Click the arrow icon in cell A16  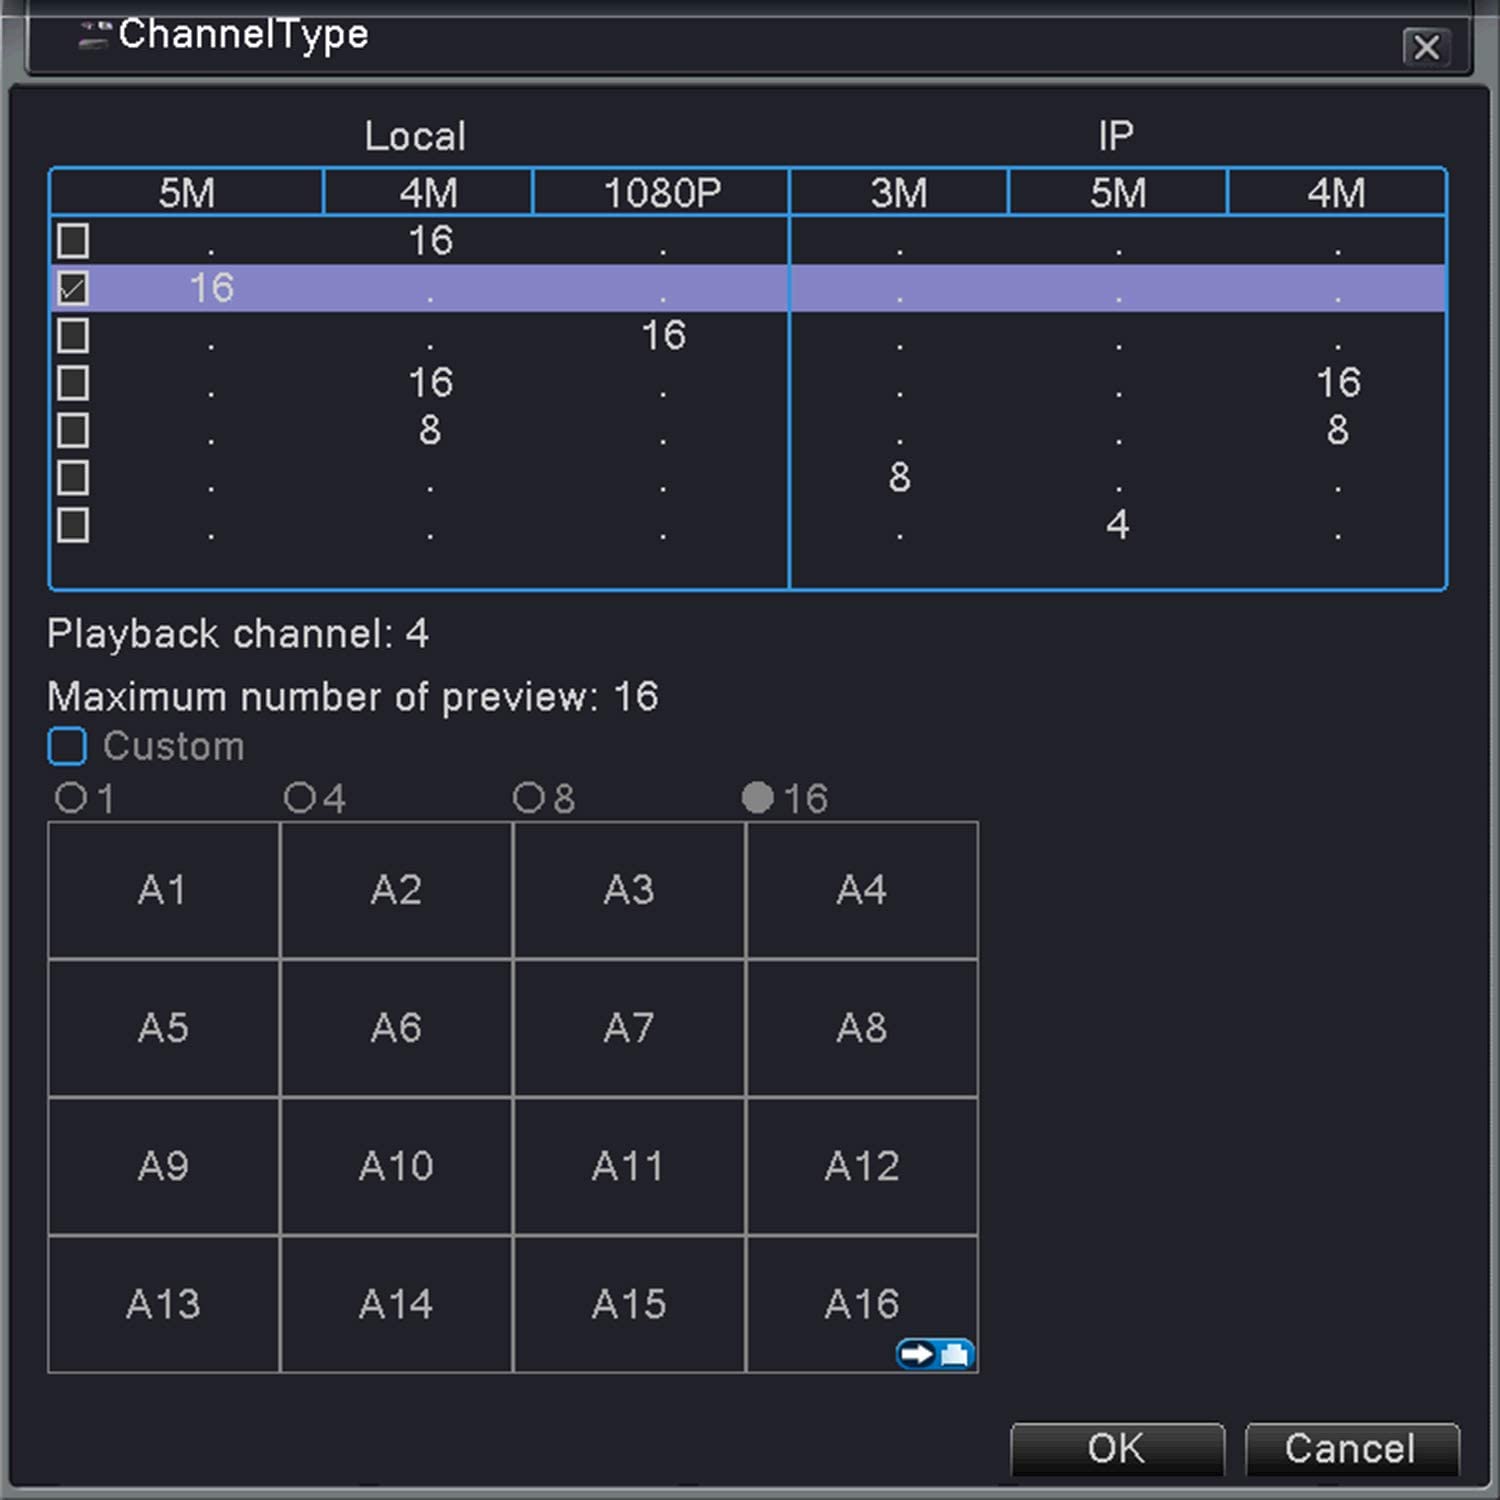(915, 1354)
